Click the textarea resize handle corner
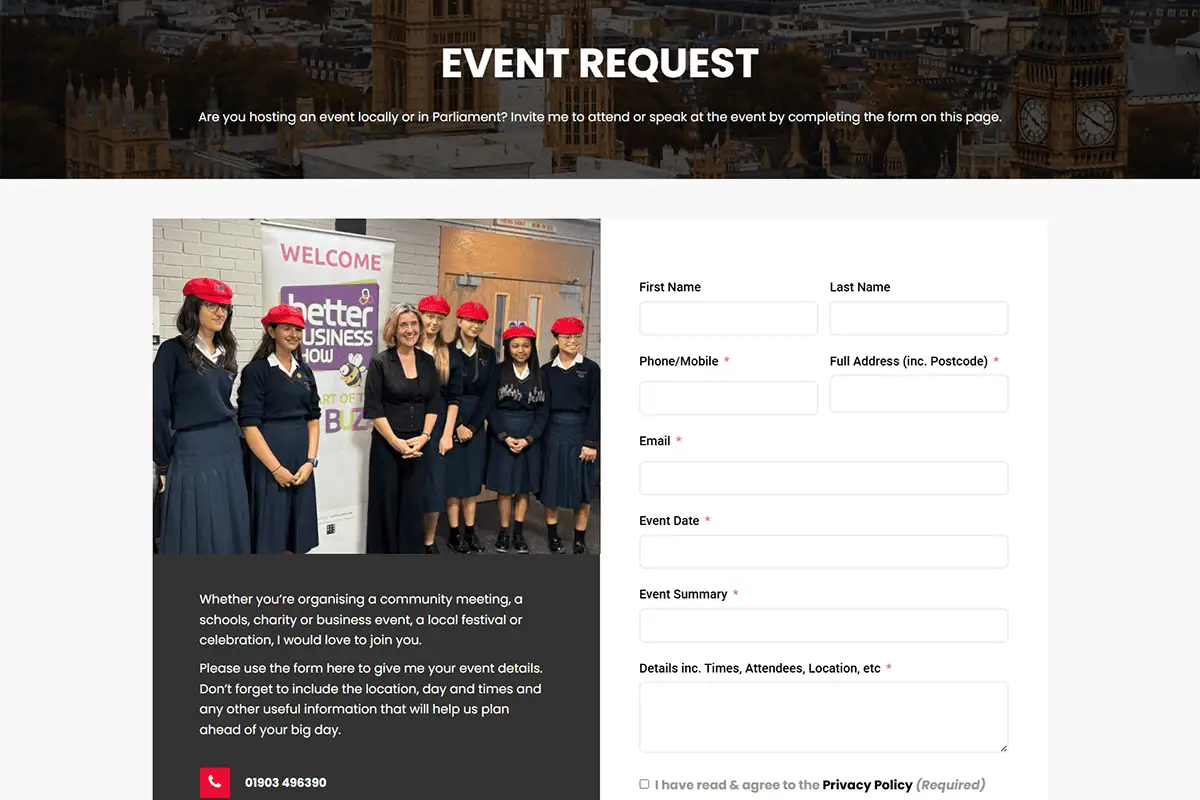This screenshot has width=1200, height=800. (x=1003, y=747)
